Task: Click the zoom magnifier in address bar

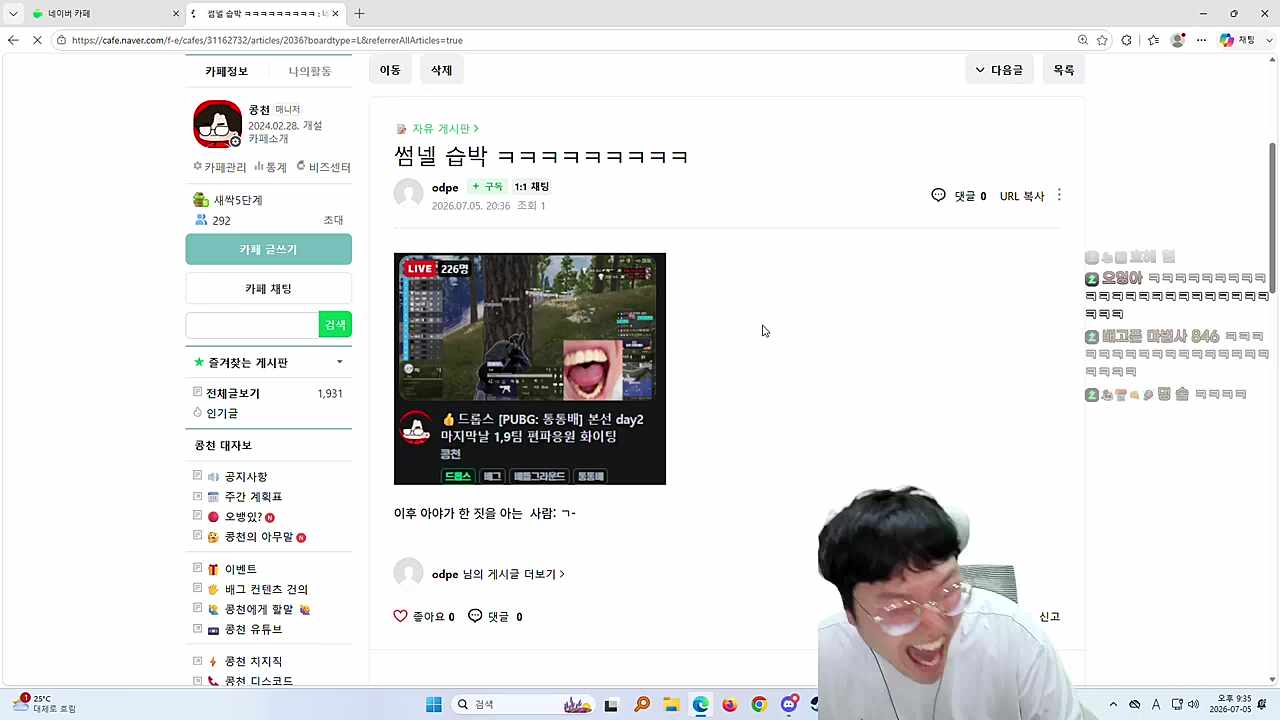Action: point(1083,40)
